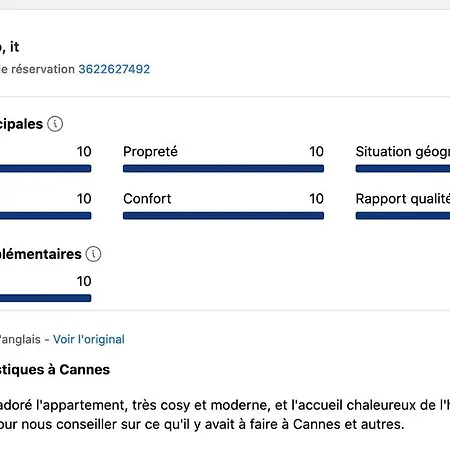Viewport: 450px width, 450px height.
Task: Click the score 10 under 'plémentaires' heading
Action: click(x=84, y=281)
